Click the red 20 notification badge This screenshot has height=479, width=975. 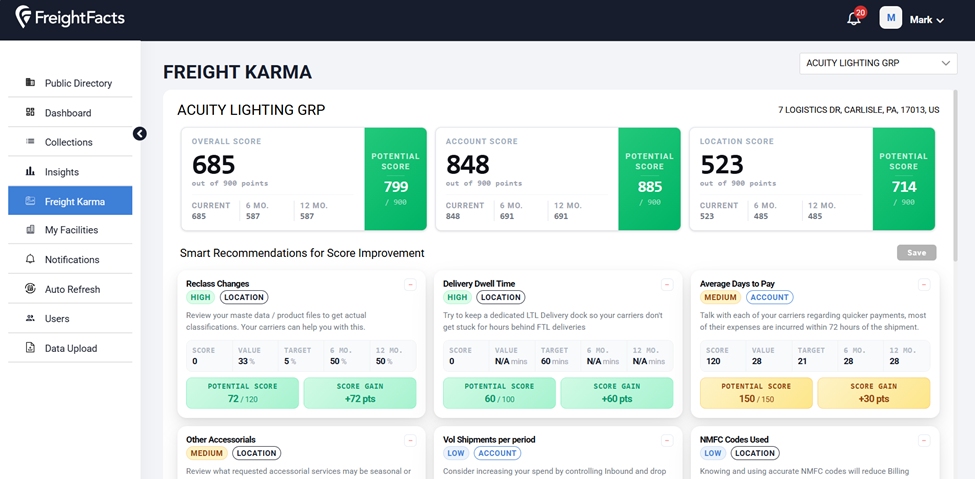pos(861,12)
